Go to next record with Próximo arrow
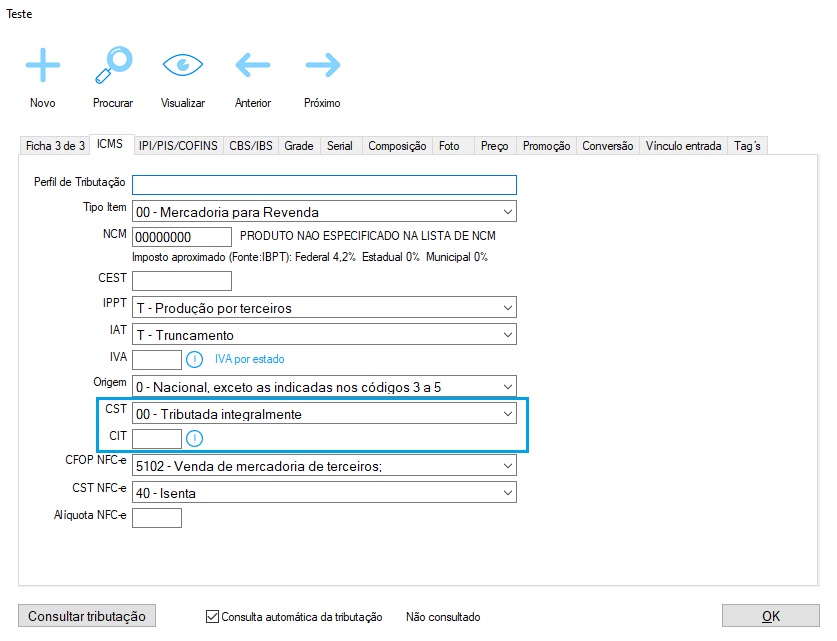This screenshot has height=641, width=837. pyautogui.click(x=322, y=66)
